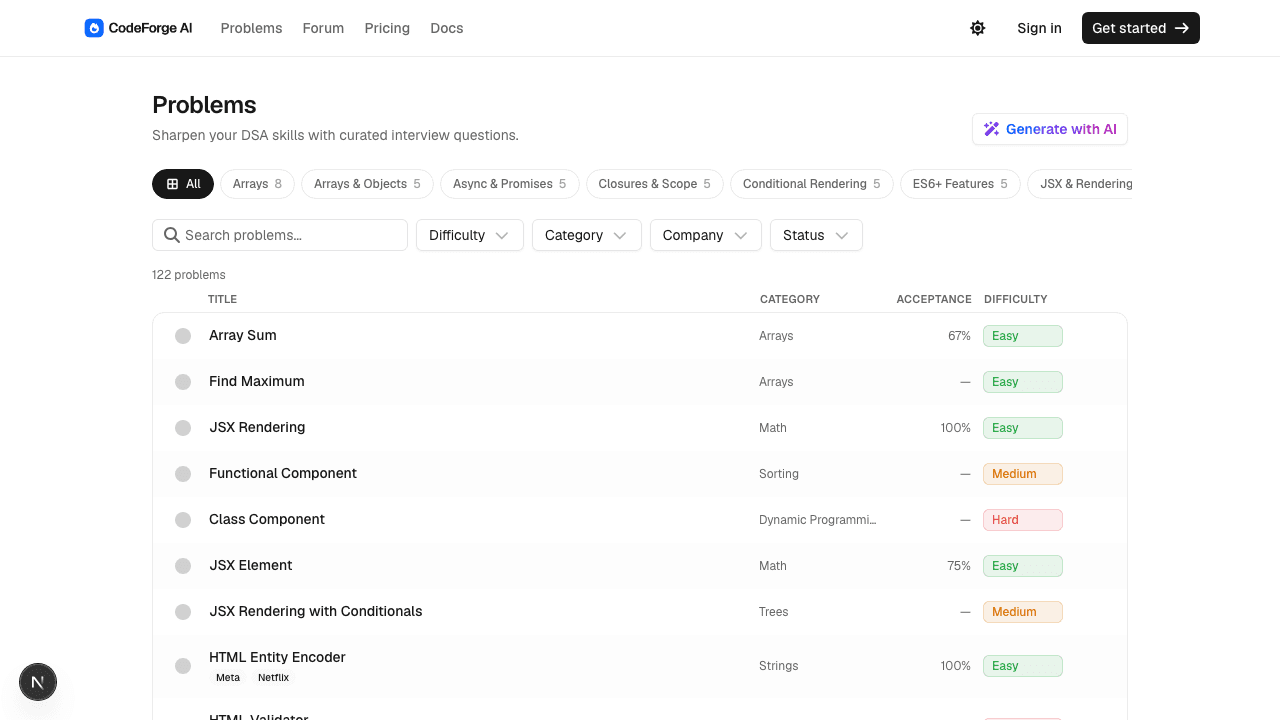The height and width of the screenshot is (720, 1280).
Task: Click the Search problems input field
Action: tap(280, 235)
